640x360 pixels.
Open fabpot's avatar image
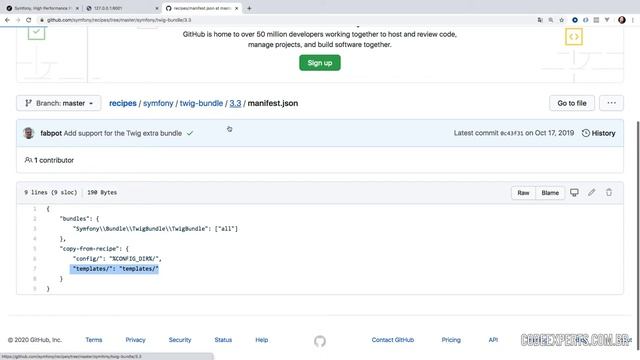(29, 133)
